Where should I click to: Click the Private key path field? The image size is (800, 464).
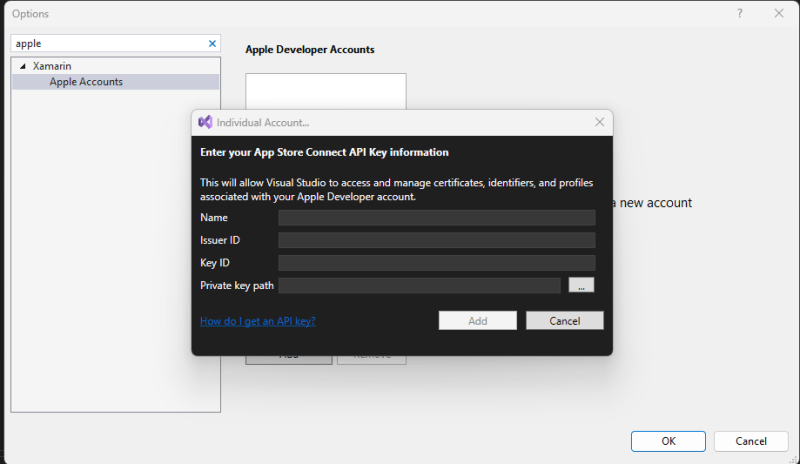tap(419, 285)
